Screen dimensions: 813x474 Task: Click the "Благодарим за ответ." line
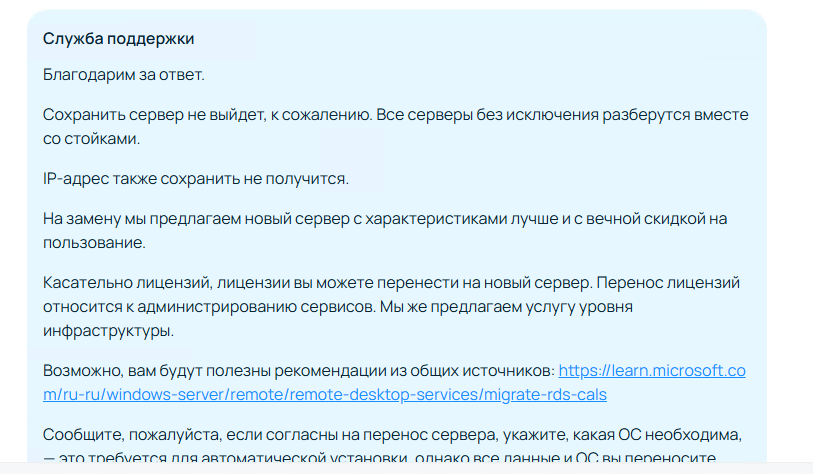(124, 75)
